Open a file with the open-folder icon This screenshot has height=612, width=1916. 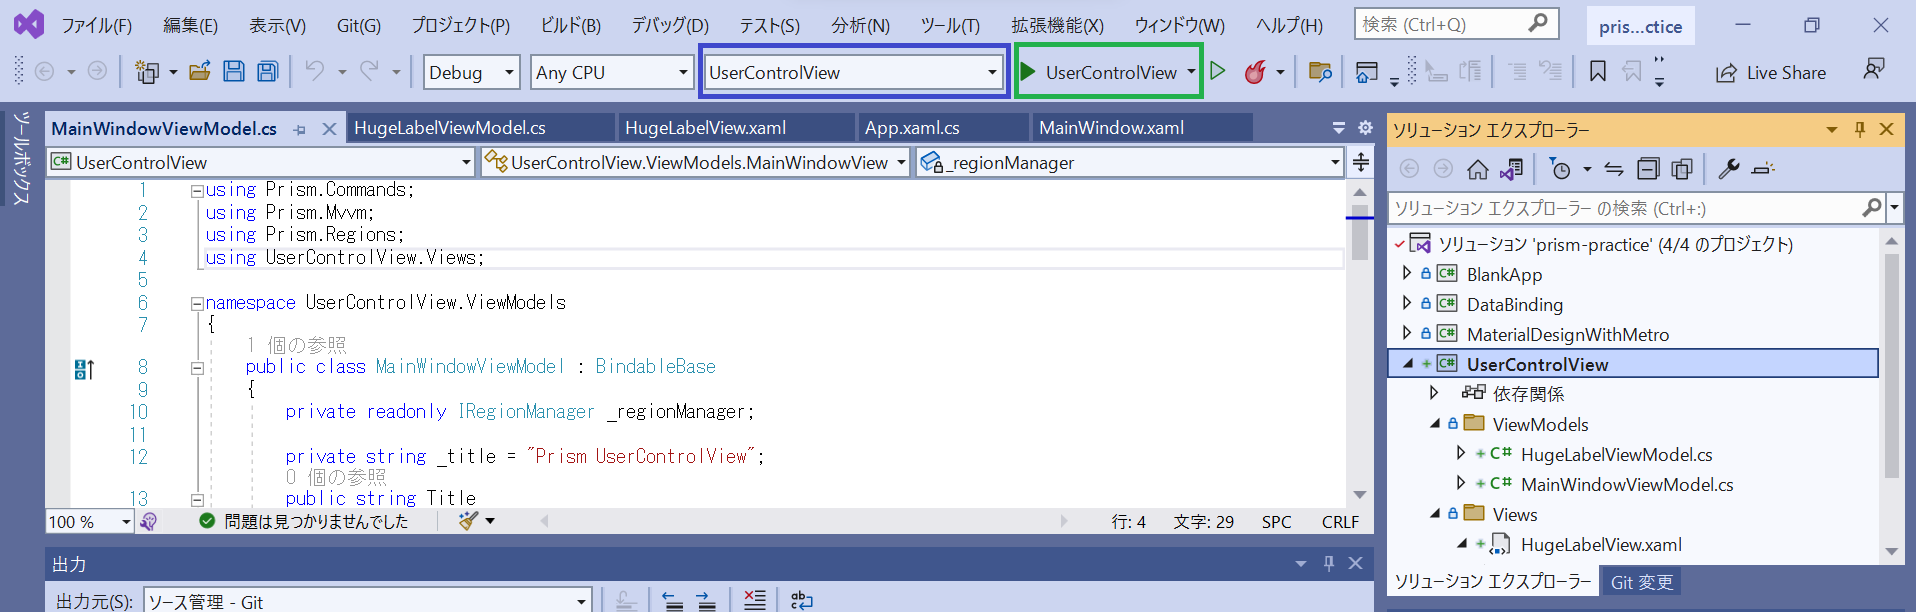point(200,71)
